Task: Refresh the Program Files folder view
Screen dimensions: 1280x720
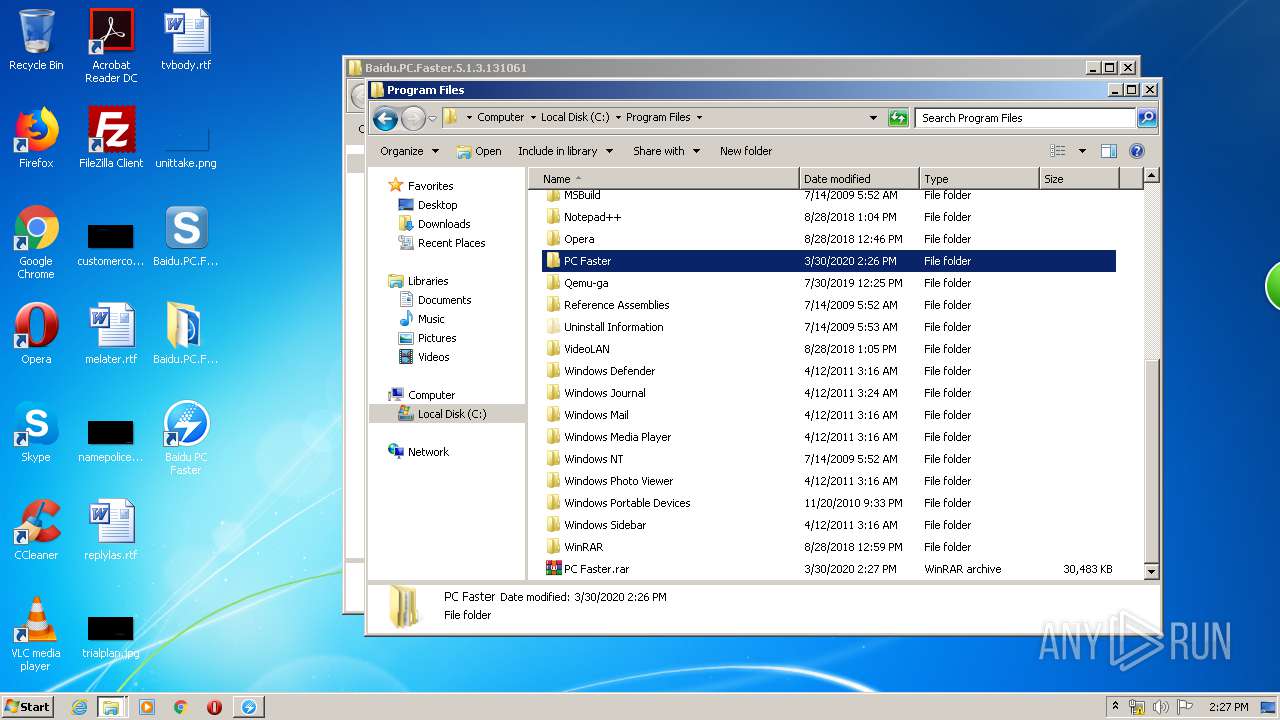Action: click(x=898, y=118)
